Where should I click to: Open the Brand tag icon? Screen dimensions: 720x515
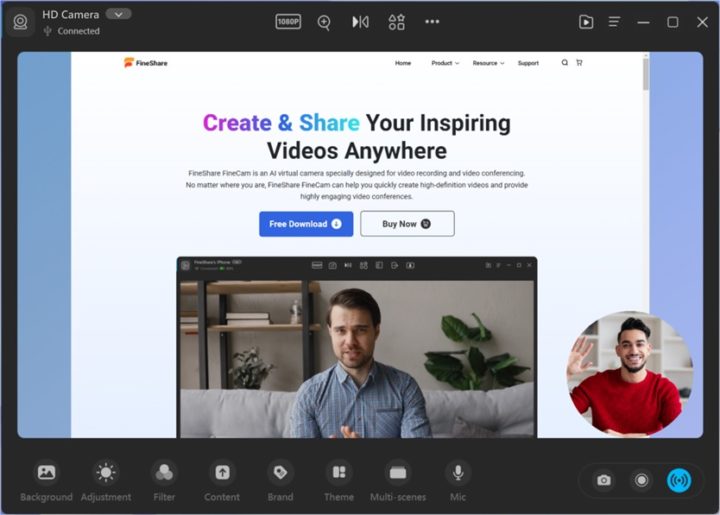[x=280, y=472]
